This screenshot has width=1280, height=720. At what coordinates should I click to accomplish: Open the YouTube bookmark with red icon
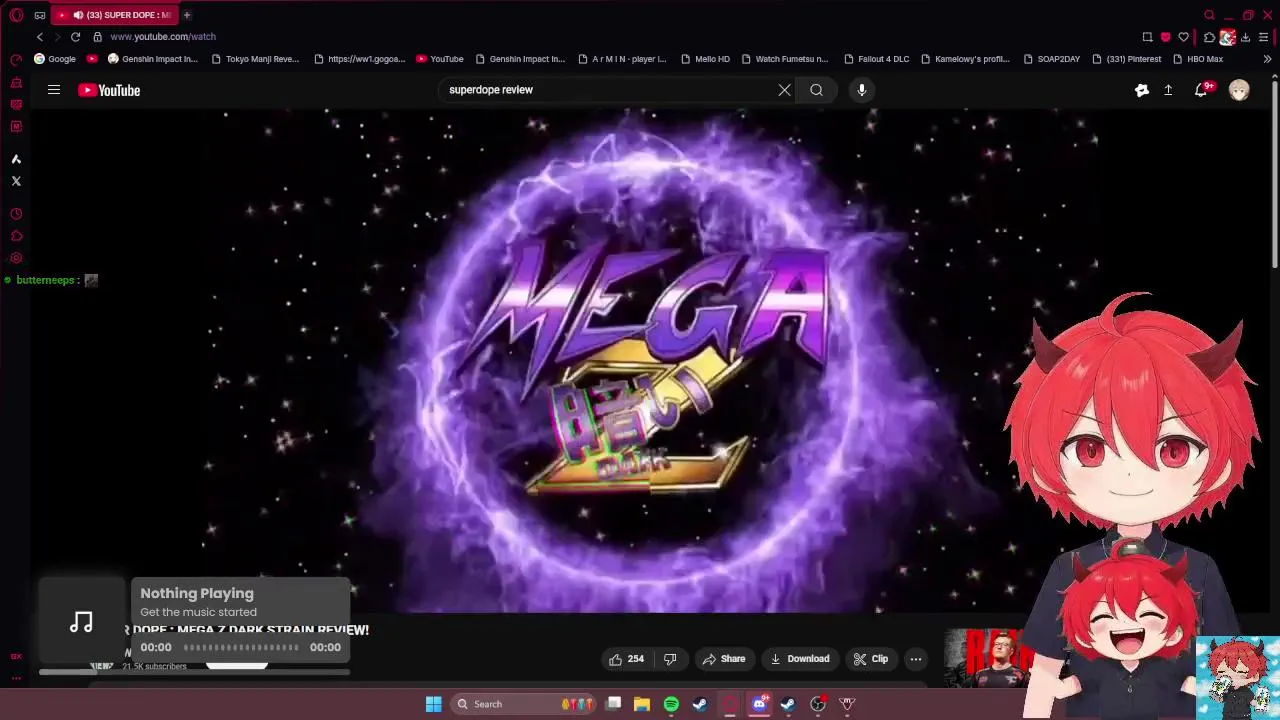pyautogui.click(x=439, y=59)
